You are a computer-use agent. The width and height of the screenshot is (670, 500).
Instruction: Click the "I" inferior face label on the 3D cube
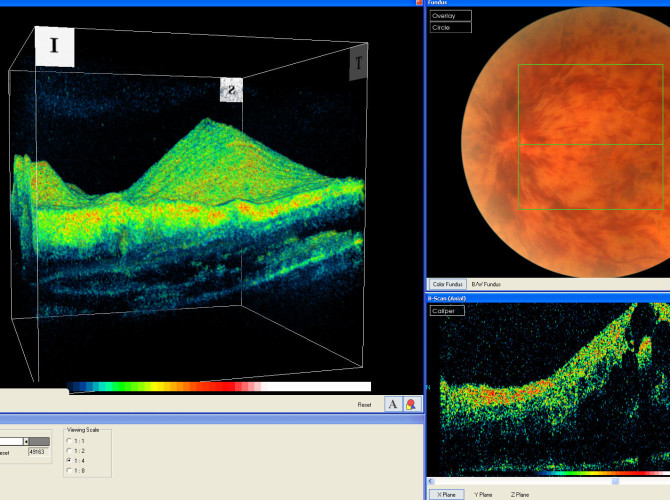pyautogui.click(x=54, y=47)
